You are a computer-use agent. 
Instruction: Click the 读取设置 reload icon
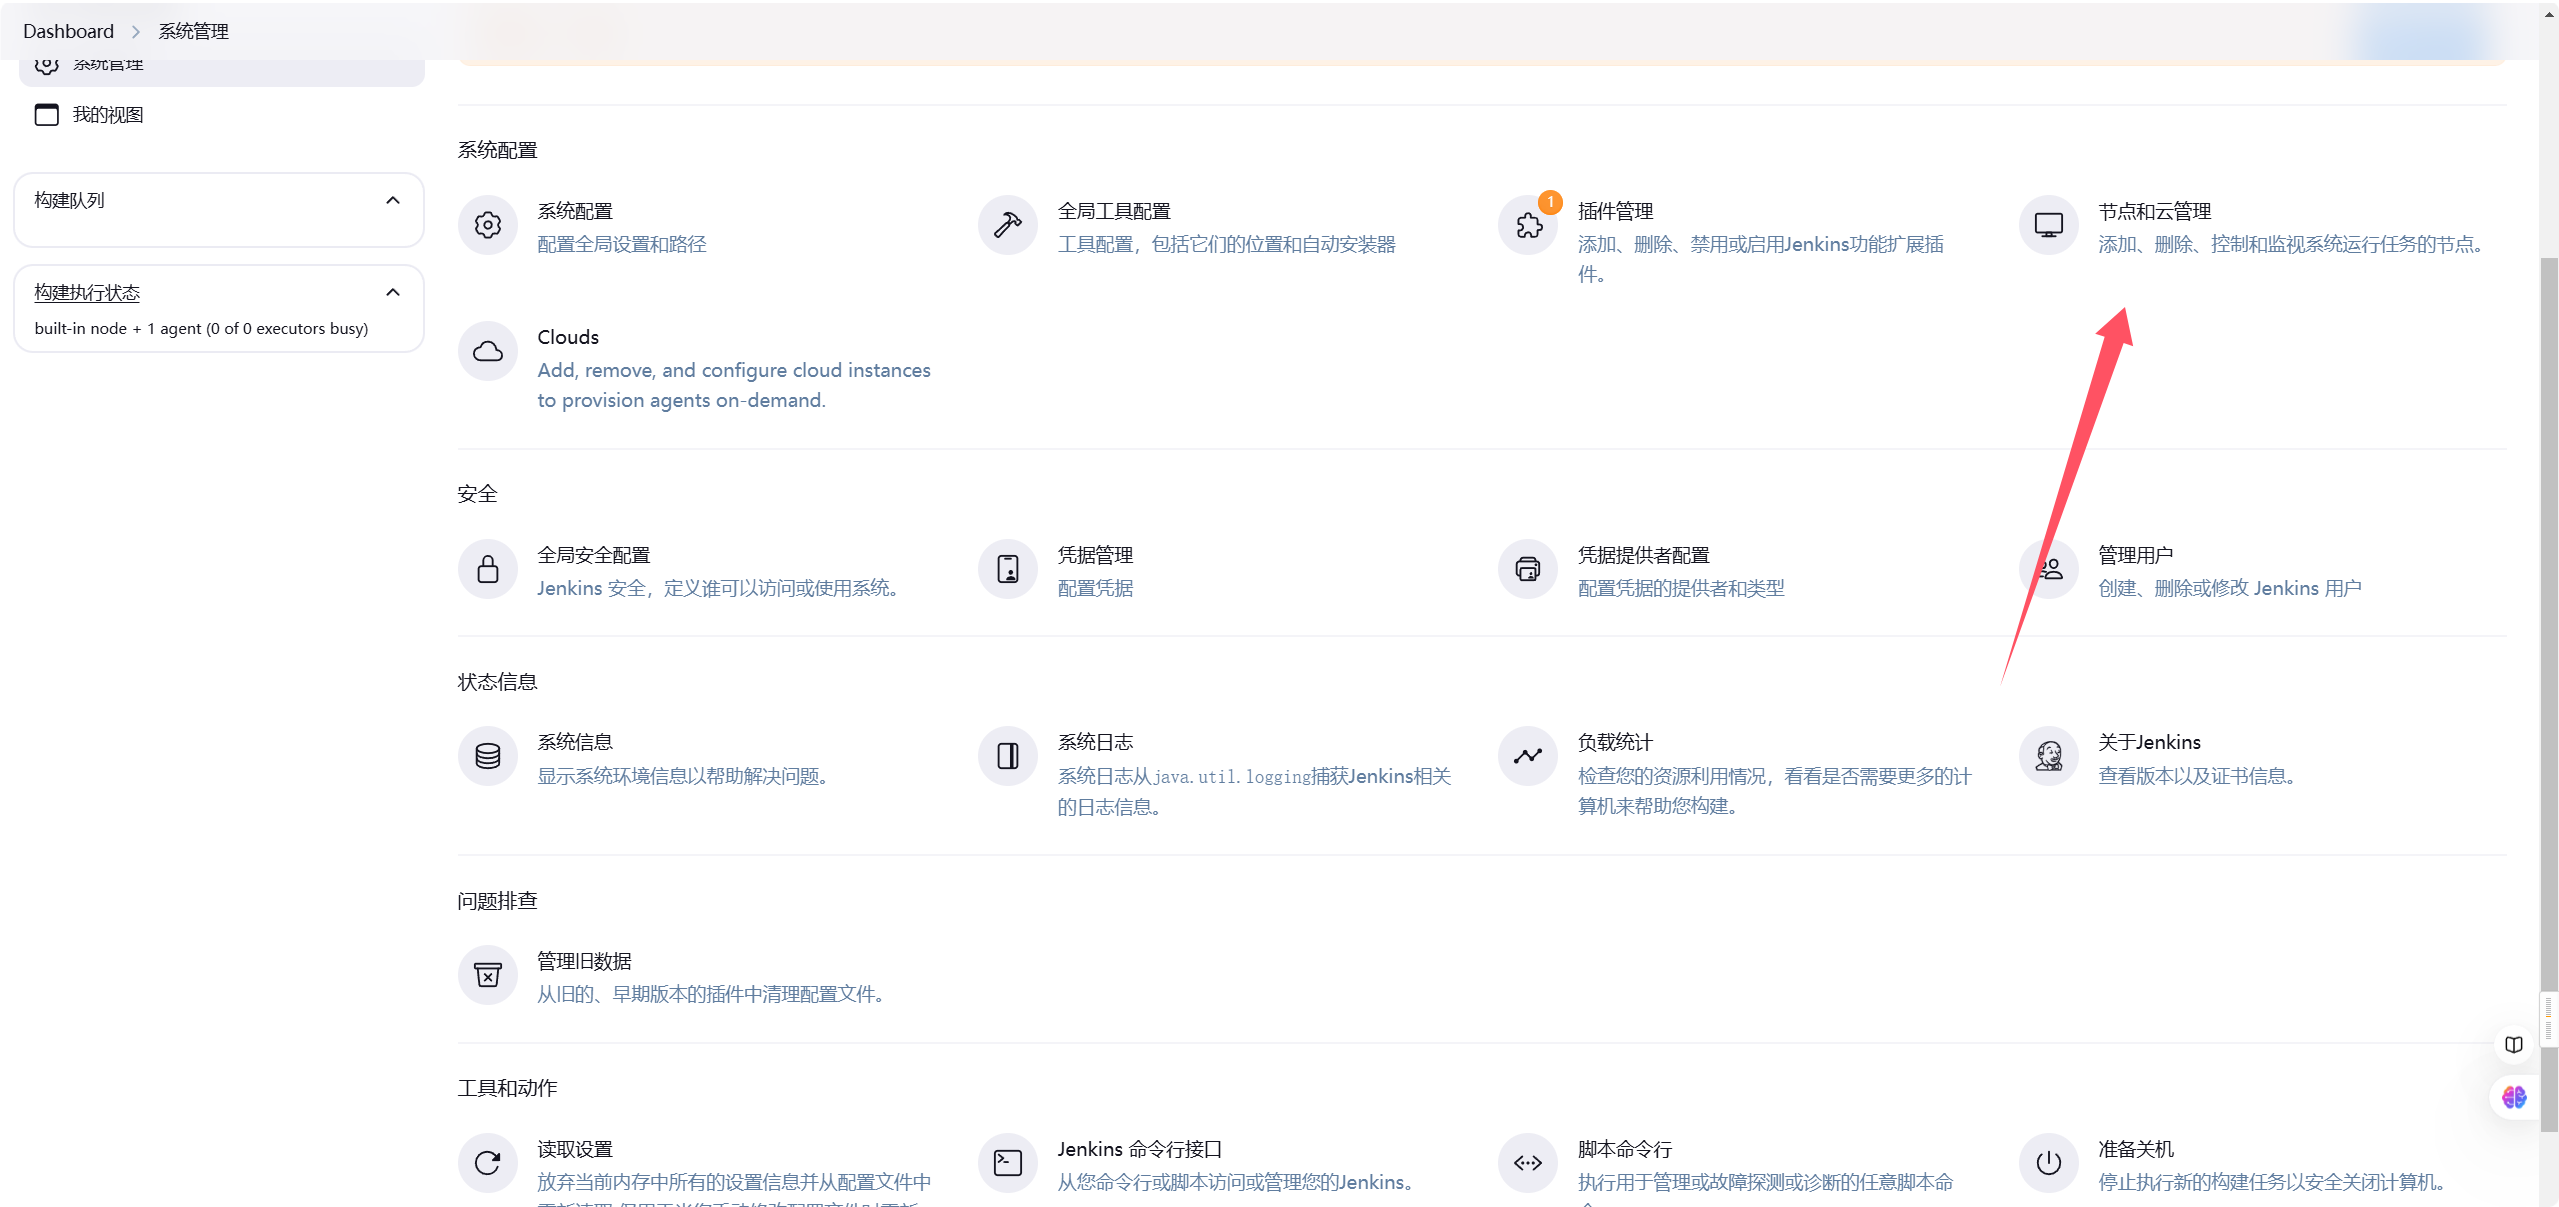click(487, 1163)
